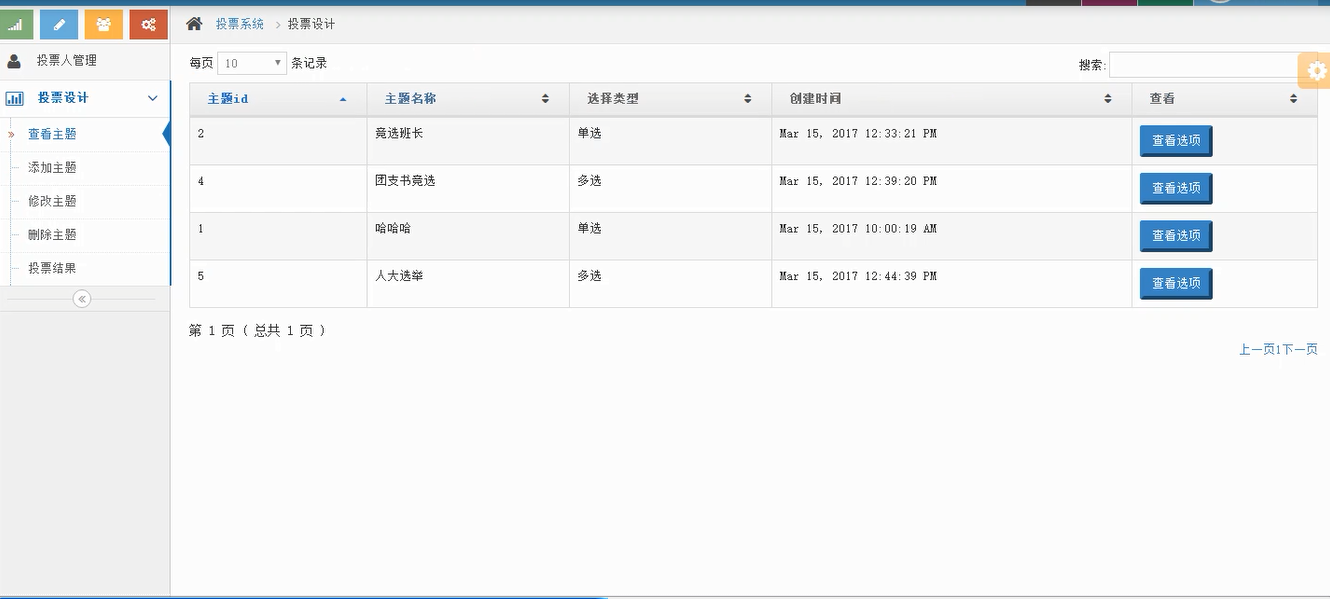The image size is (1330, 599).
Task: Click 投票设计 breadcrumb text
Action: (311, 24)
